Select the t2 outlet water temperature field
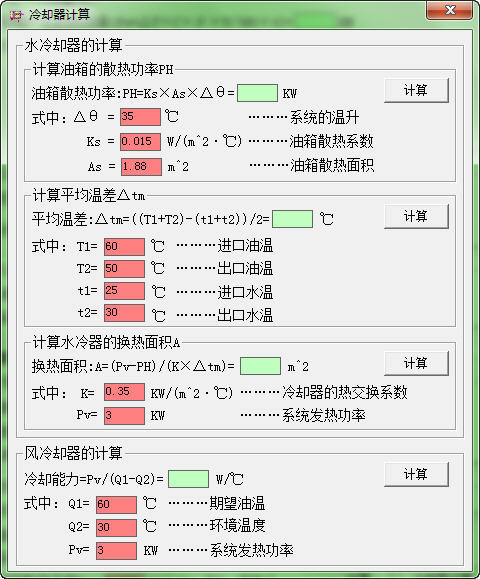The image size is (480, 579). [124, 313]
